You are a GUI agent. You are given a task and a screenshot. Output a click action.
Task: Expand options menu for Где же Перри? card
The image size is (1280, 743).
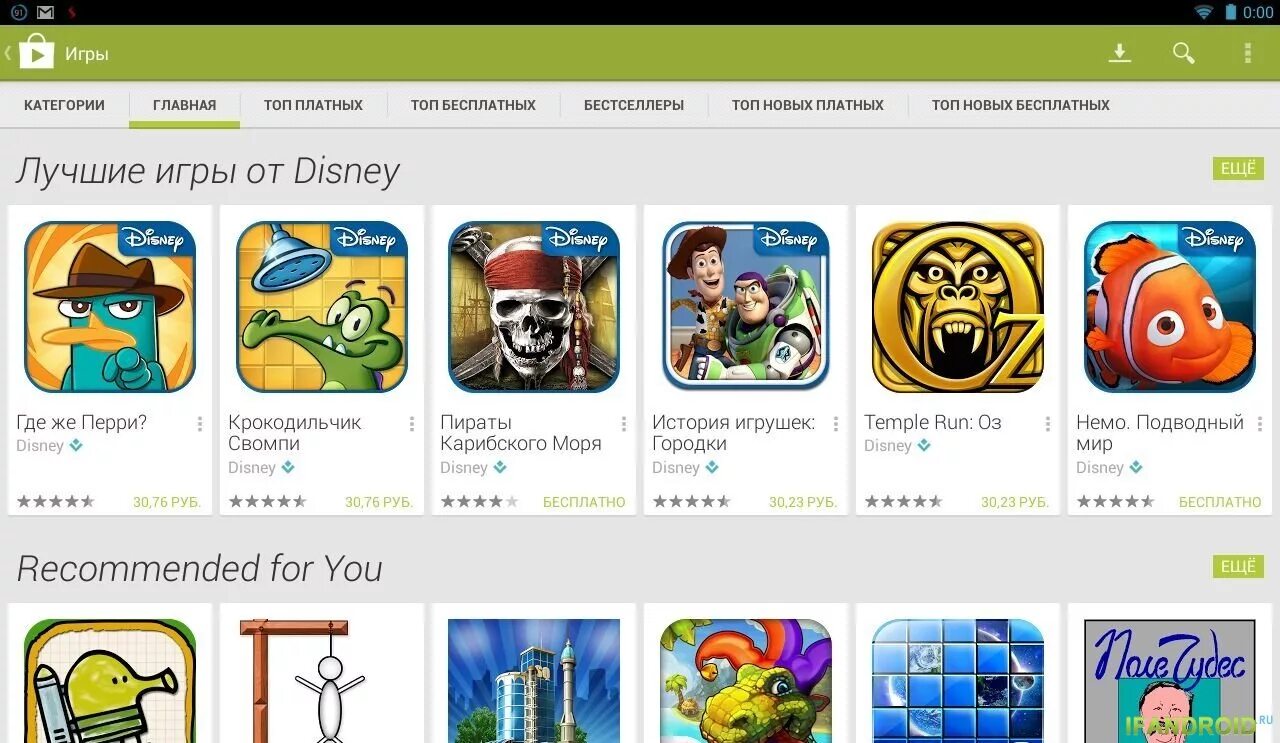click(200, 424)
